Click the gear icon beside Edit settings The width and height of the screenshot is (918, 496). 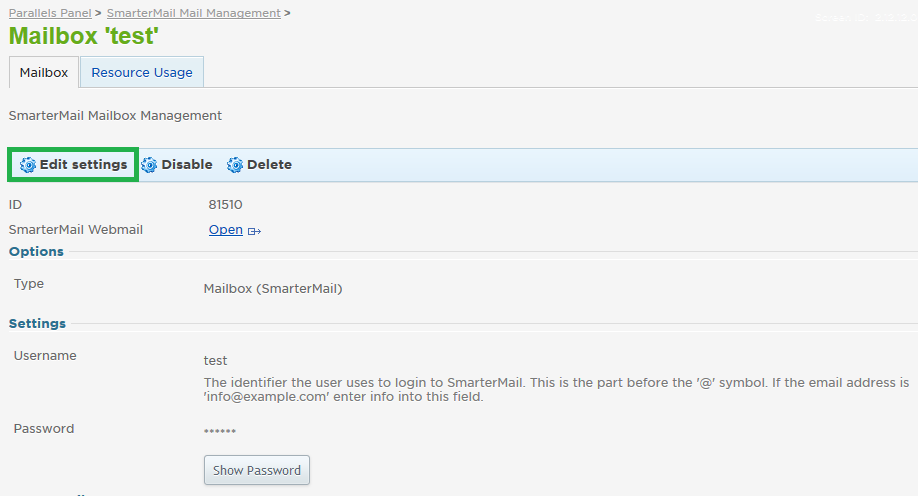click(x=28, y=165)
